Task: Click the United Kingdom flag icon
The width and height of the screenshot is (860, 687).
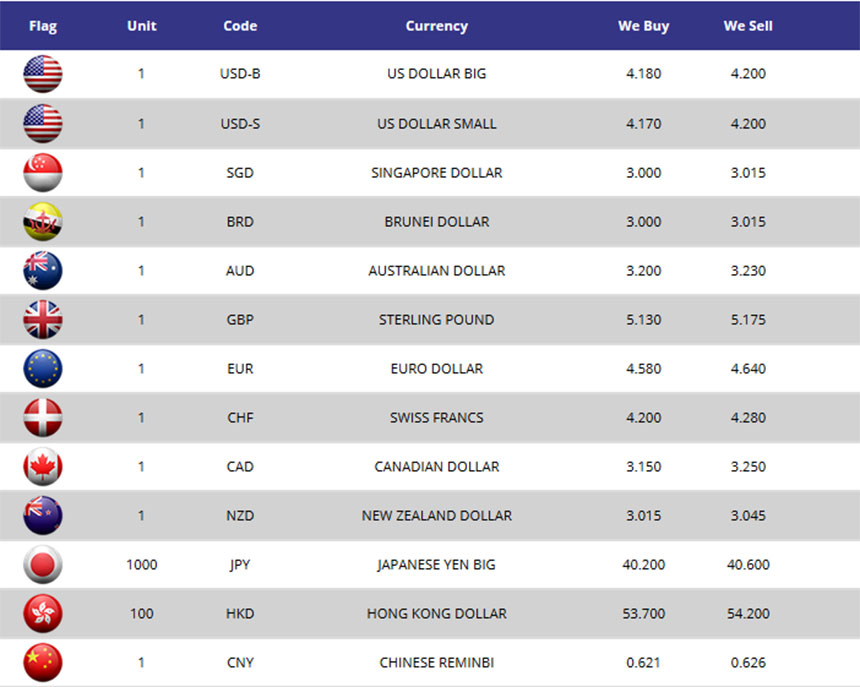Action: point(43,320)
